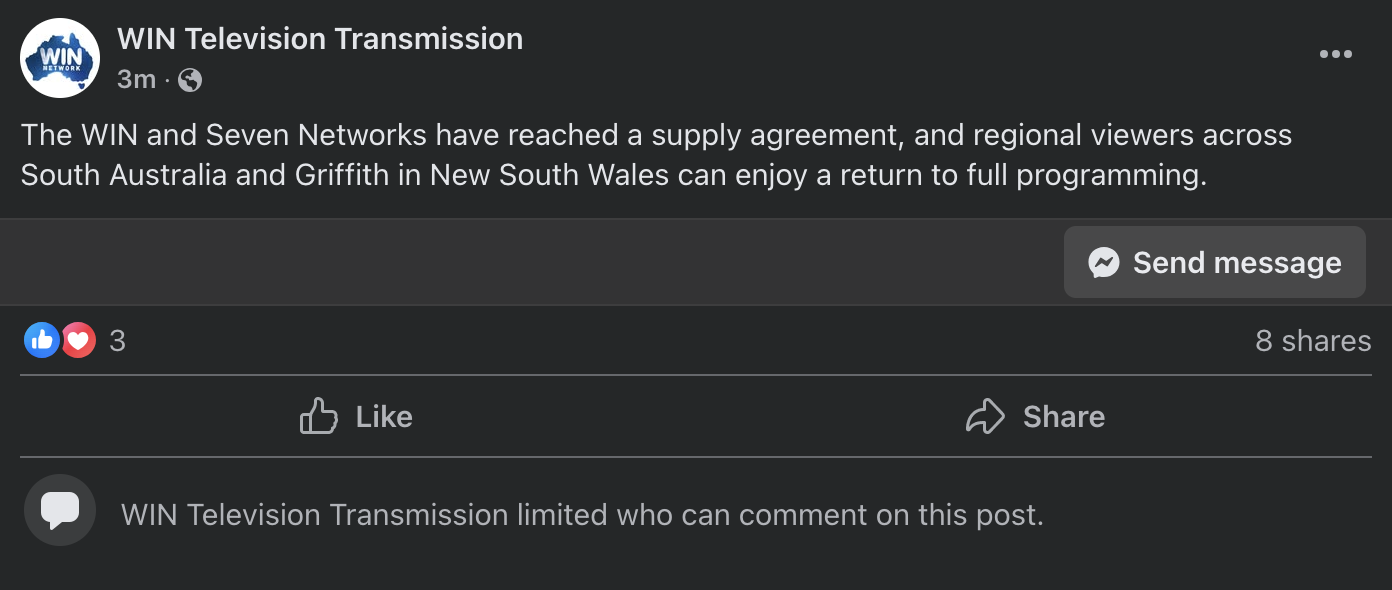
Task: Click the globe public audience icon
Action: (x=190, y=80)
